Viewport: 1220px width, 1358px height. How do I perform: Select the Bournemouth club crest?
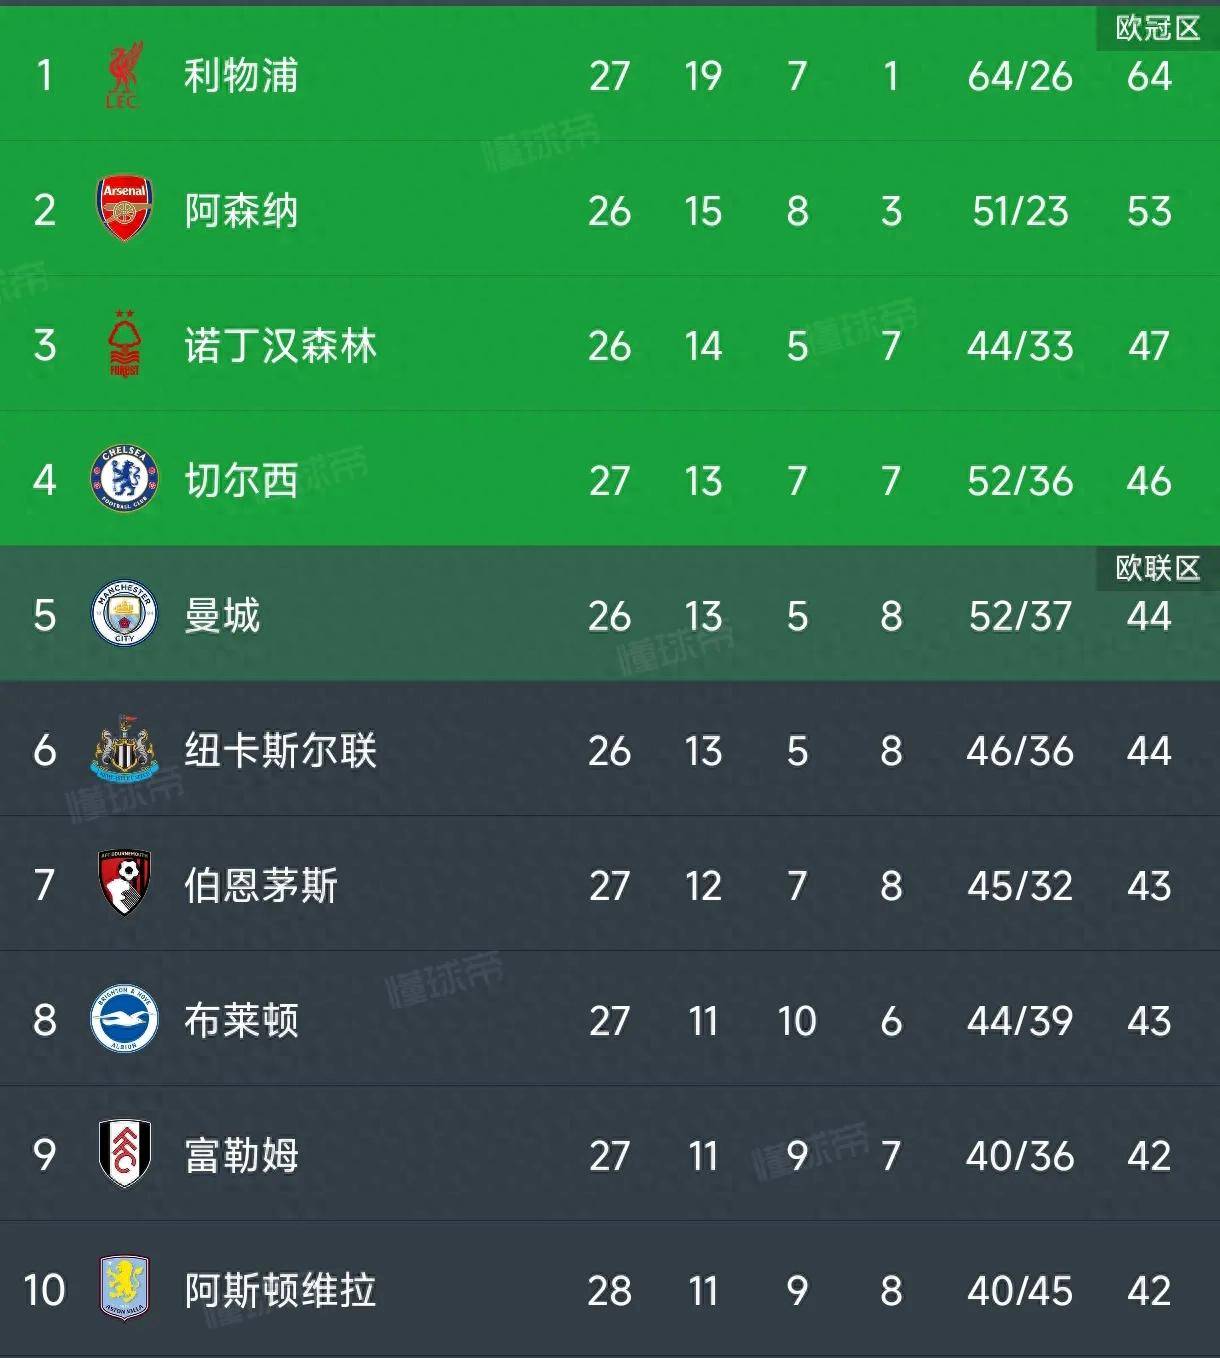click(x=124, y=884)
